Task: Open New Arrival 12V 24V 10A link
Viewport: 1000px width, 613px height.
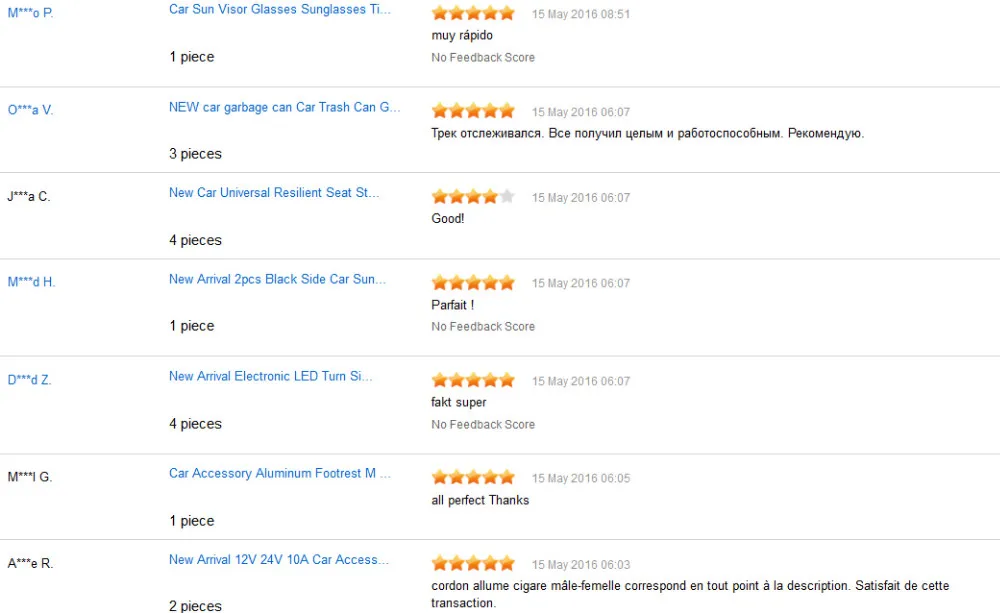Action: [279, 560]
